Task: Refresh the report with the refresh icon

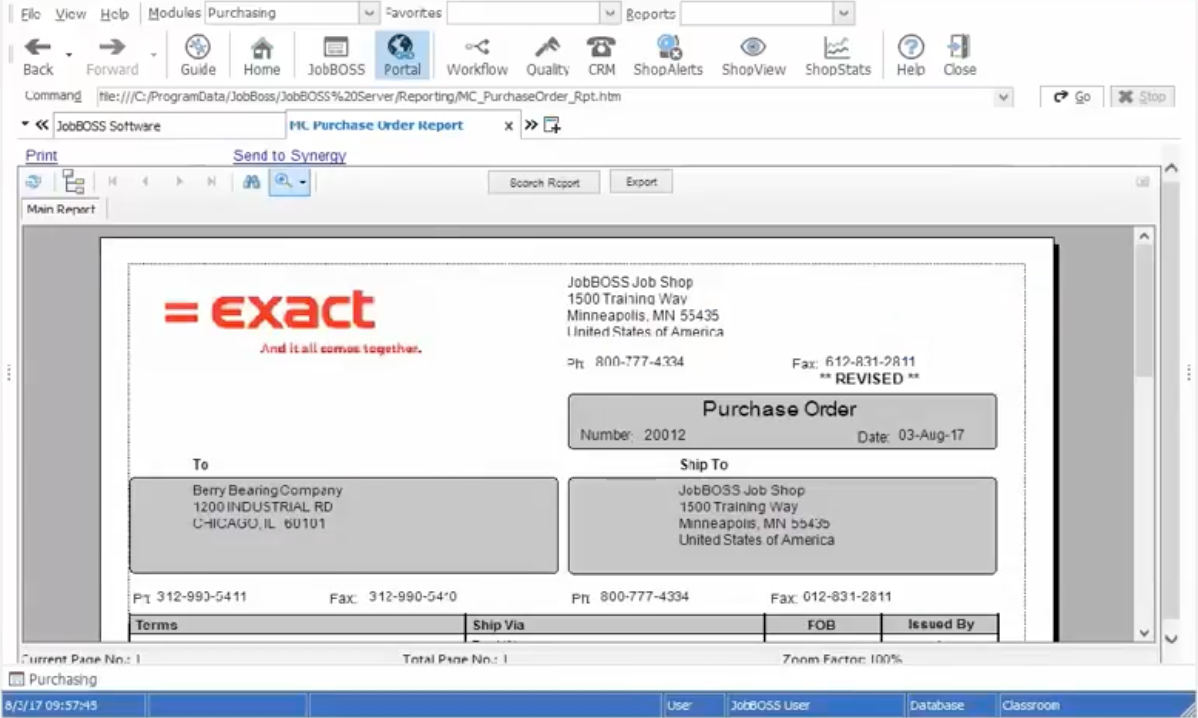Action: pos(34,182)
